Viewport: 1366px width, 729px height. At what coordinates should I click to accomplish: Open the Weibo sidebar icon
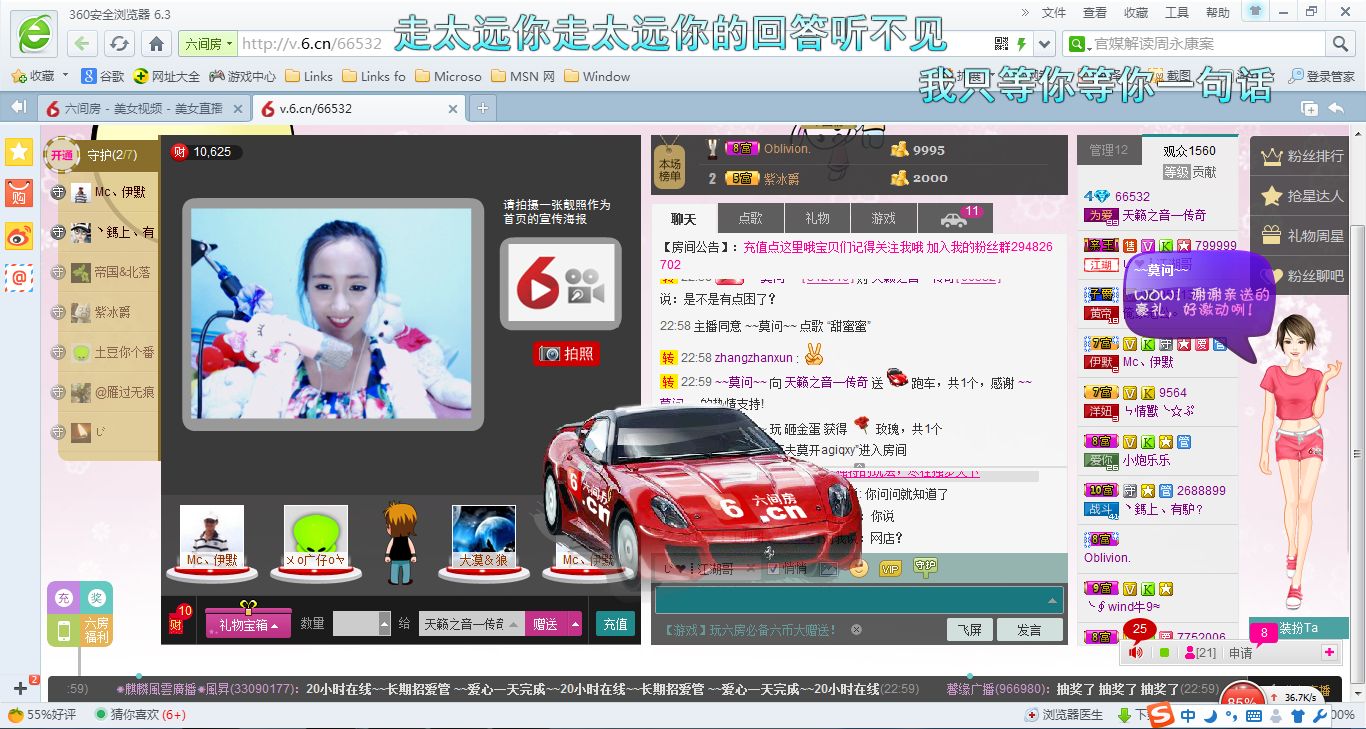click(x=19, y=236)
